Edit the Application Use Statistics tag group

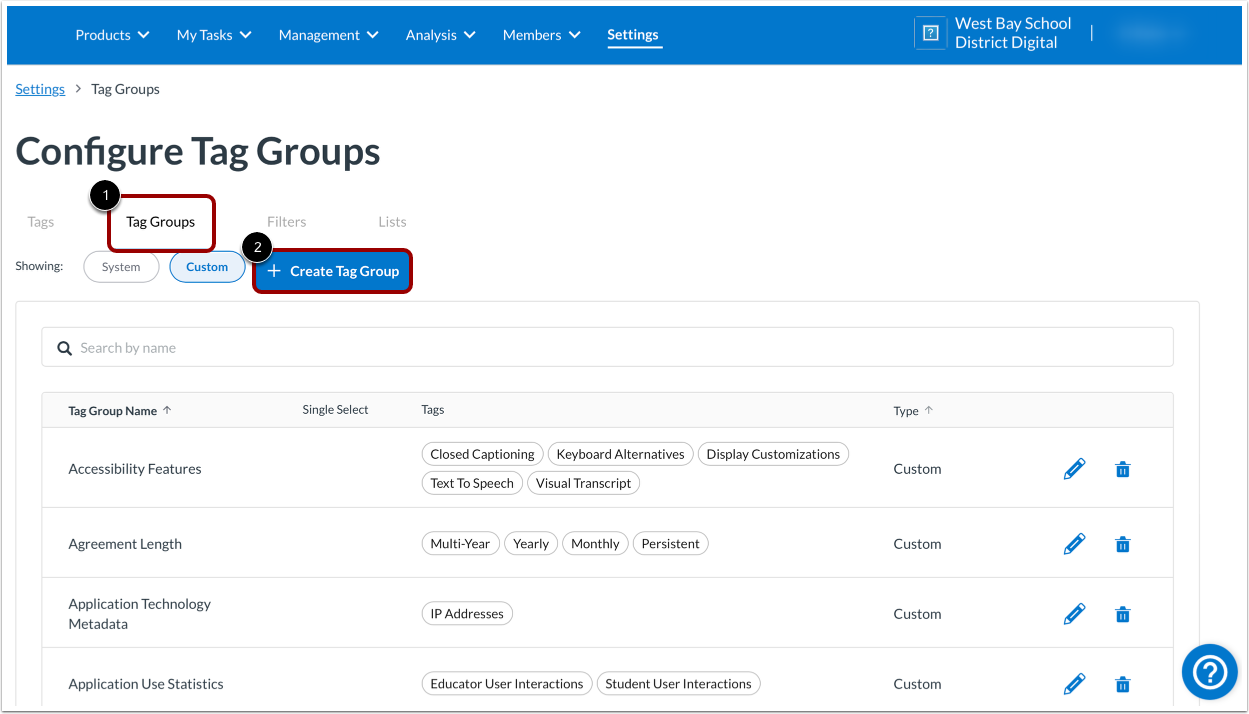(1074, 683)
